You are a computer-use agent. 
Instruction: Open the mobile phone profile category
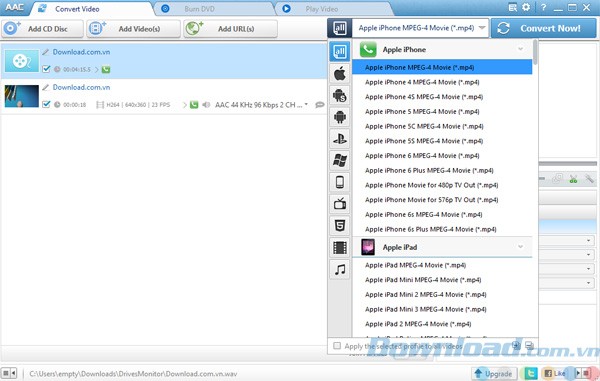[339, 182]
